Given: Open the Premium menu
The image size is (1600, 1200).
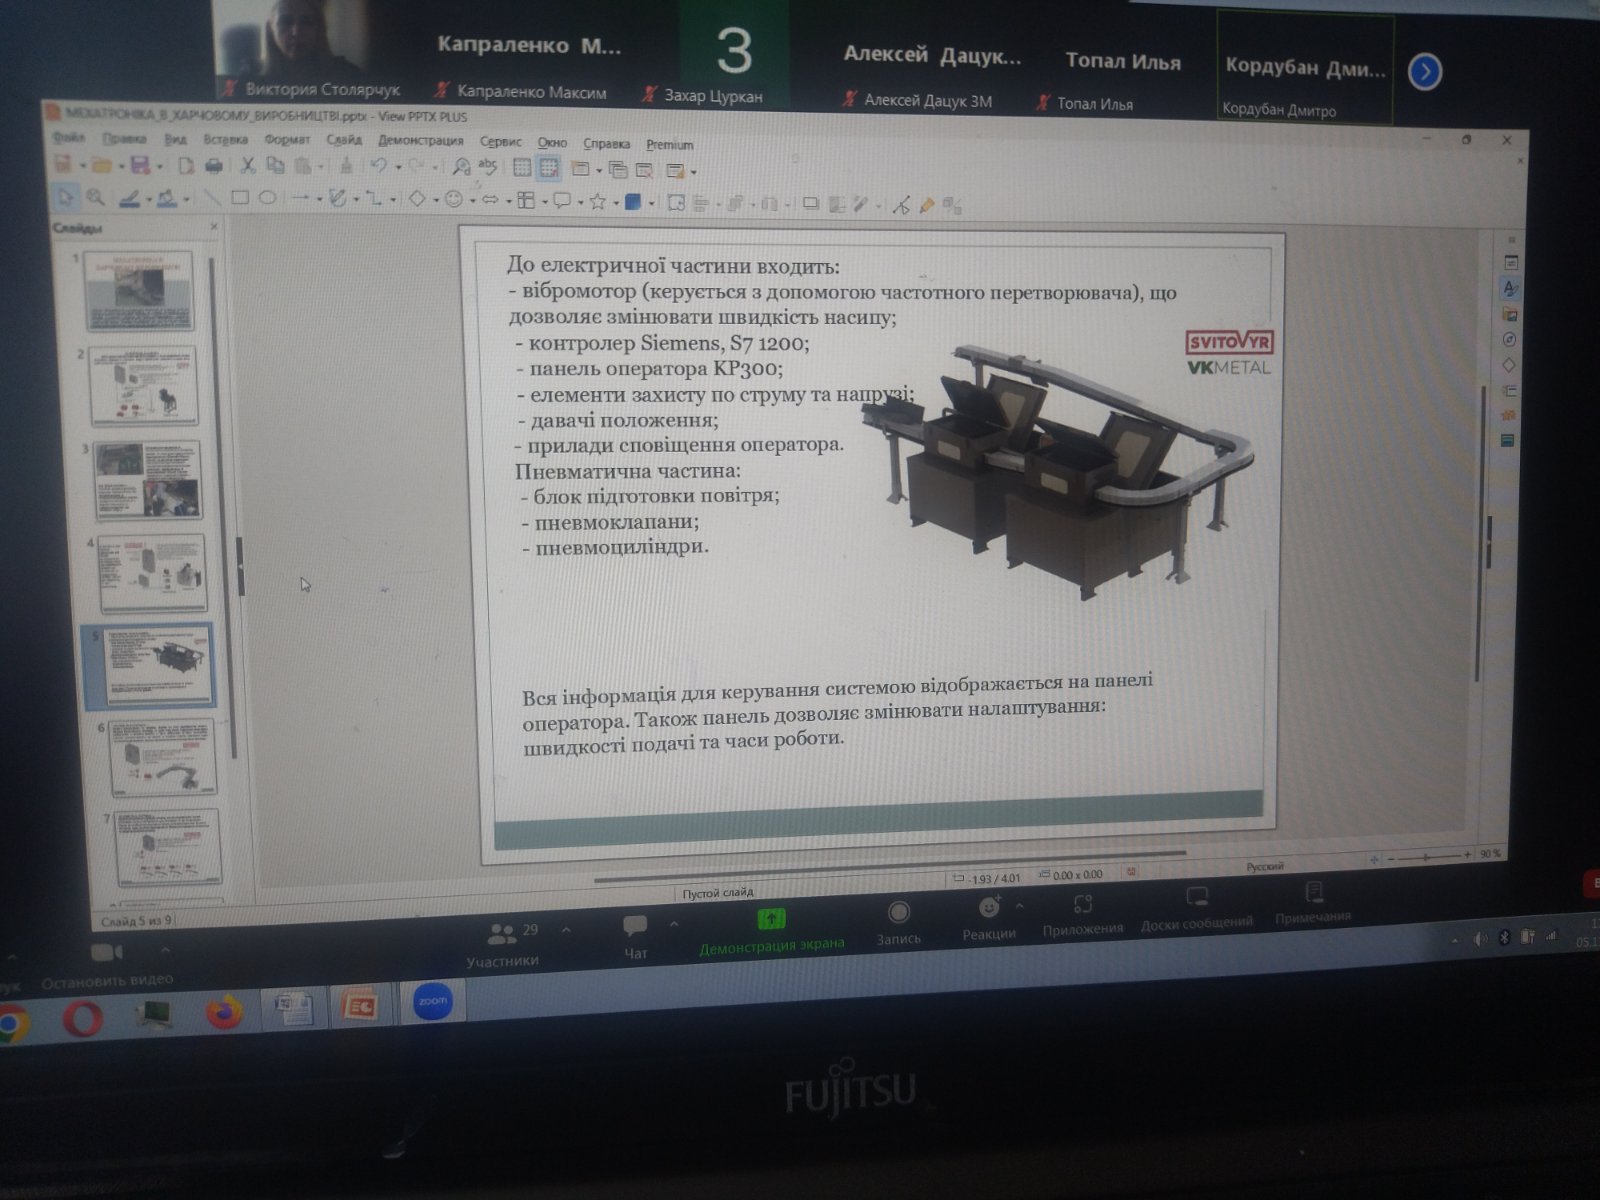Looking at the screenshot, I should [x=669, y=144].
